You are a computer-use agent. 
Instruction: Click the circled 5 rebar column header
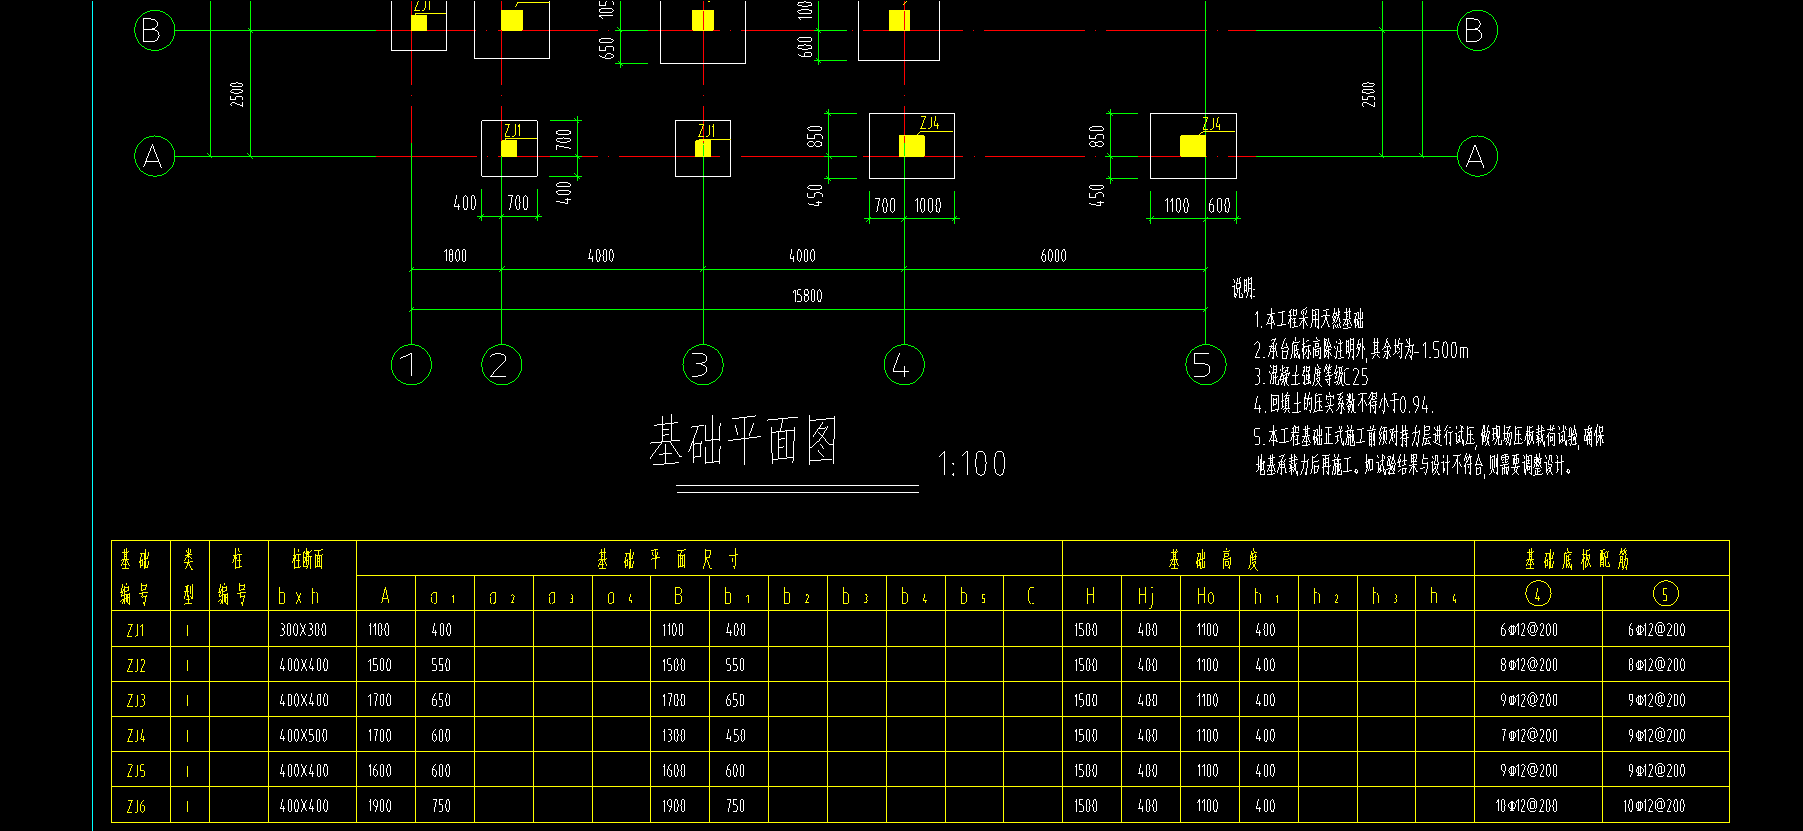point(1665,594)
